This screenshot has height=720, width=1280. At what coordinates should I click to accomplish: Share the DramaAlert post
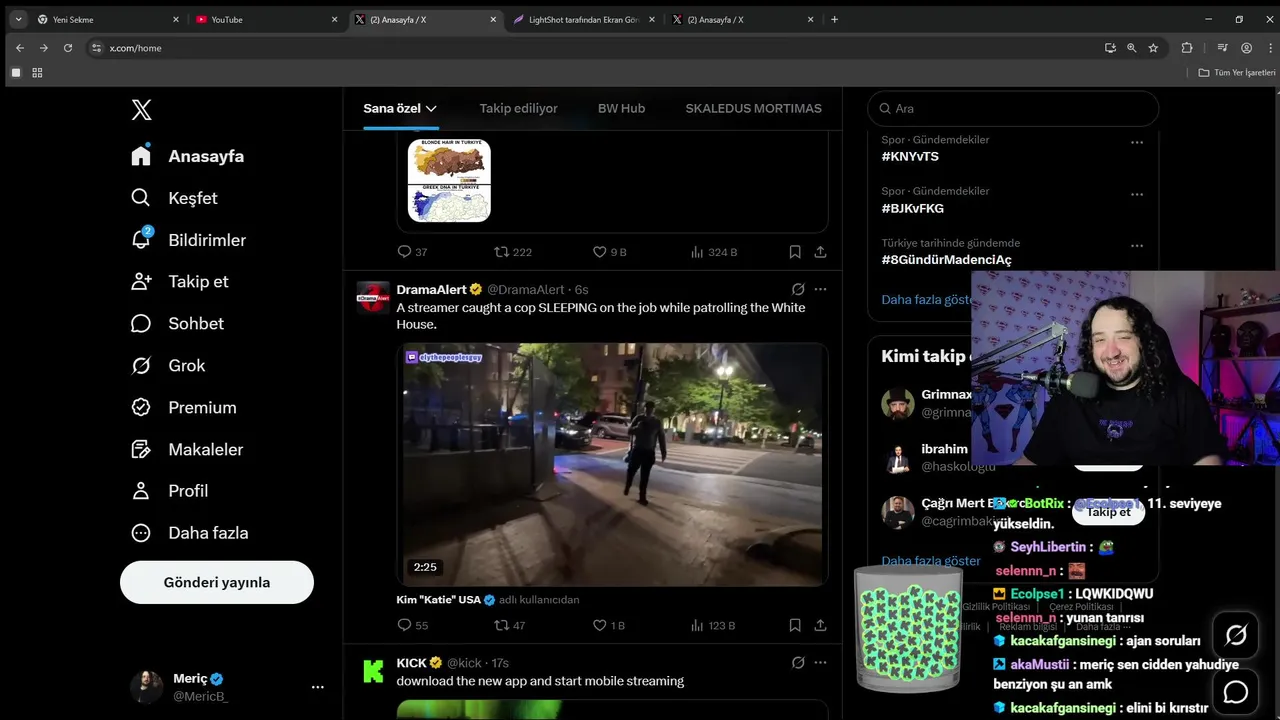(x=820, y=625)
